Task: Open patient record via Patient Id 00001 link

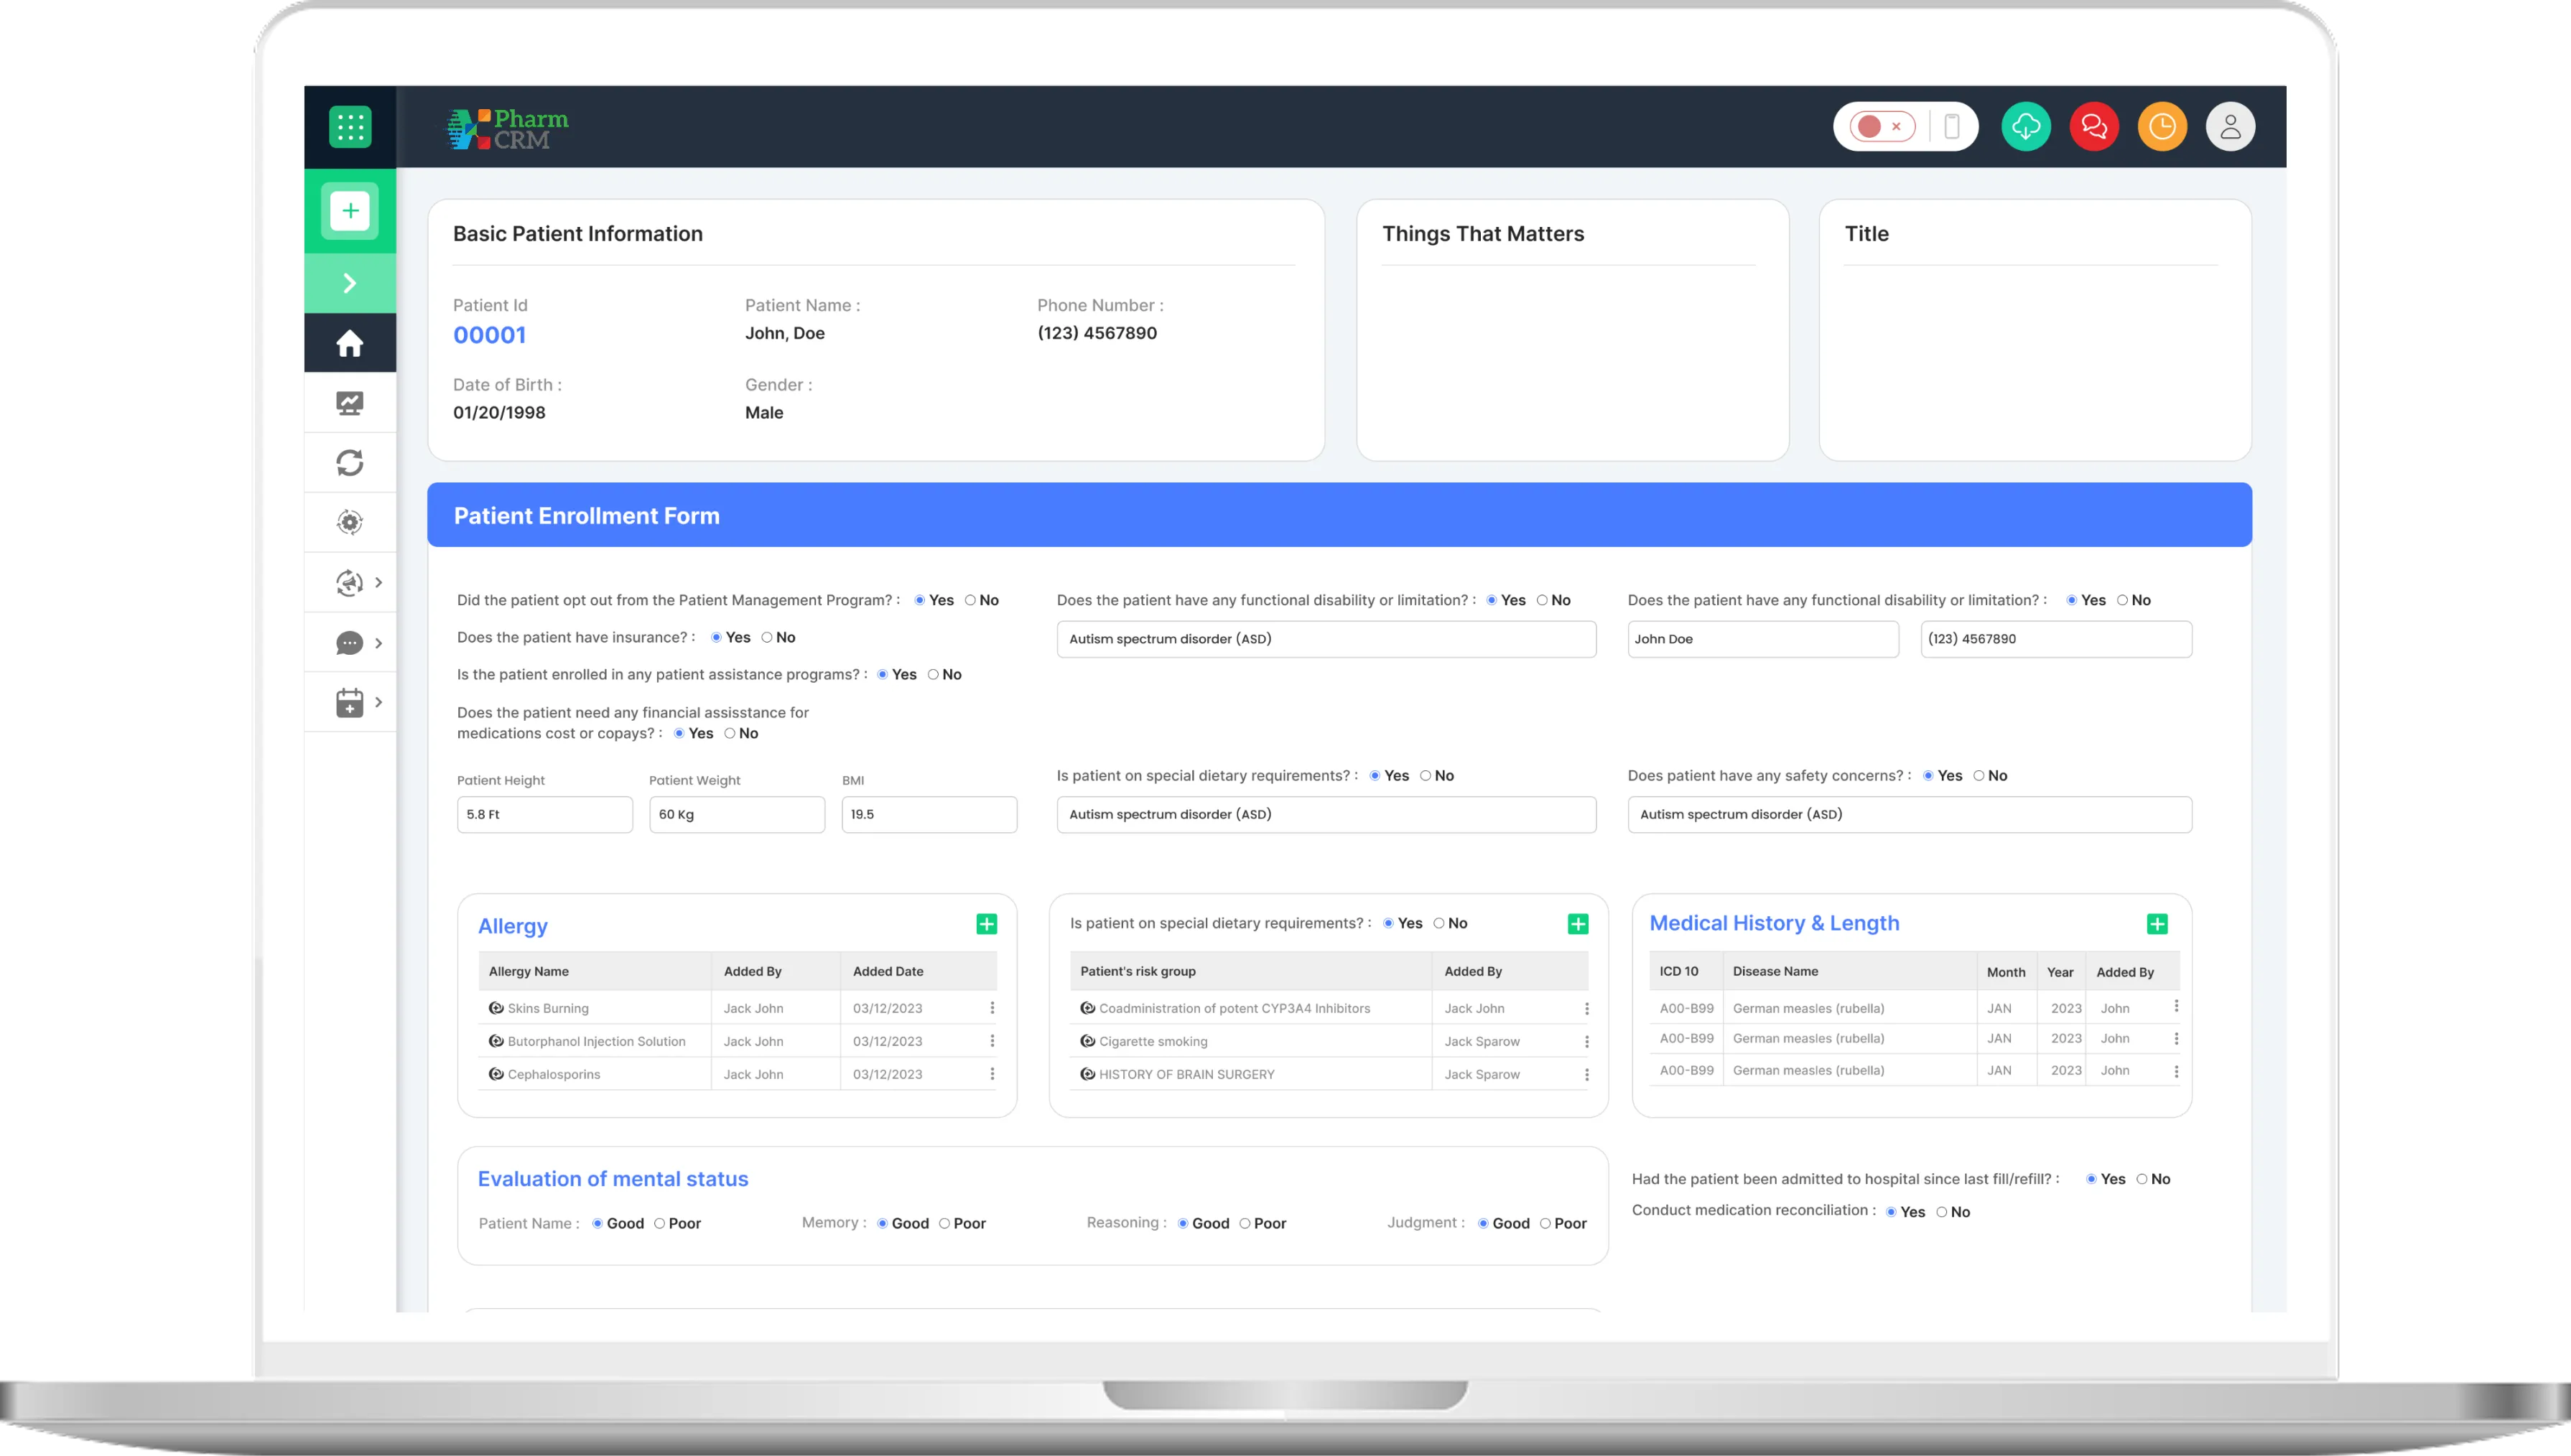Action: [489, 335]
